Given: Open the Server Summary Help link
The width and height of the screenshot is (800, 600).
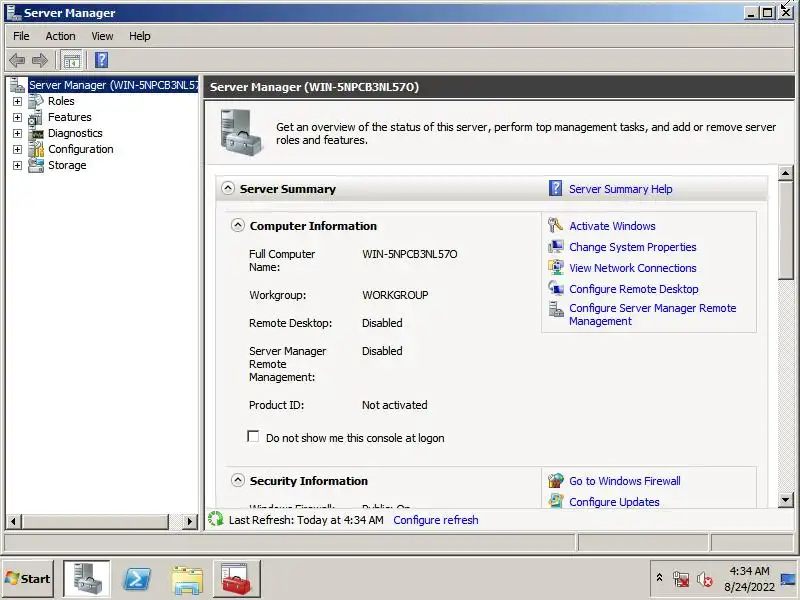Looking at the screenshot, I should pyautogui.click(x=620, y=189).
